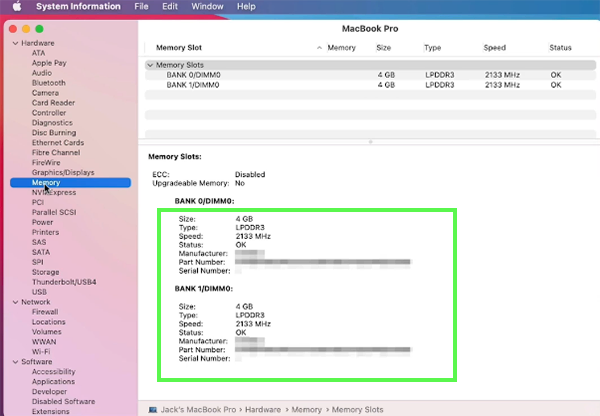Select FireWire in the sidebar
The image size is (600, 416).
(x=46, y=163)
